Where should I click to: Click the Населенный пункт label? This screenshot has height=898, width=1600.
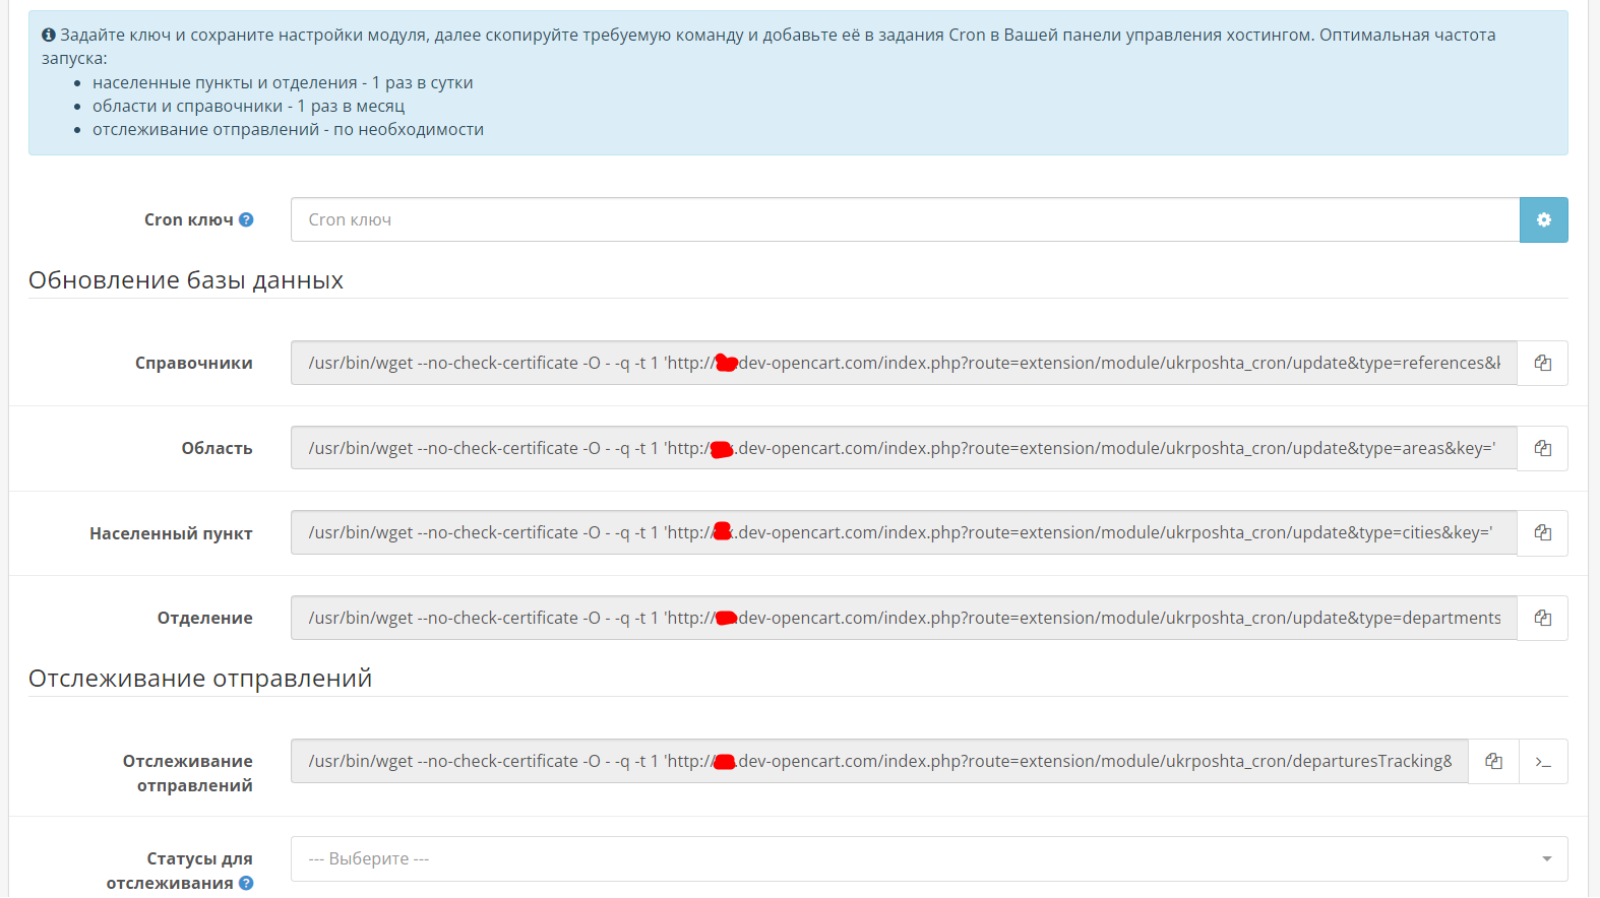pos(171,533)
